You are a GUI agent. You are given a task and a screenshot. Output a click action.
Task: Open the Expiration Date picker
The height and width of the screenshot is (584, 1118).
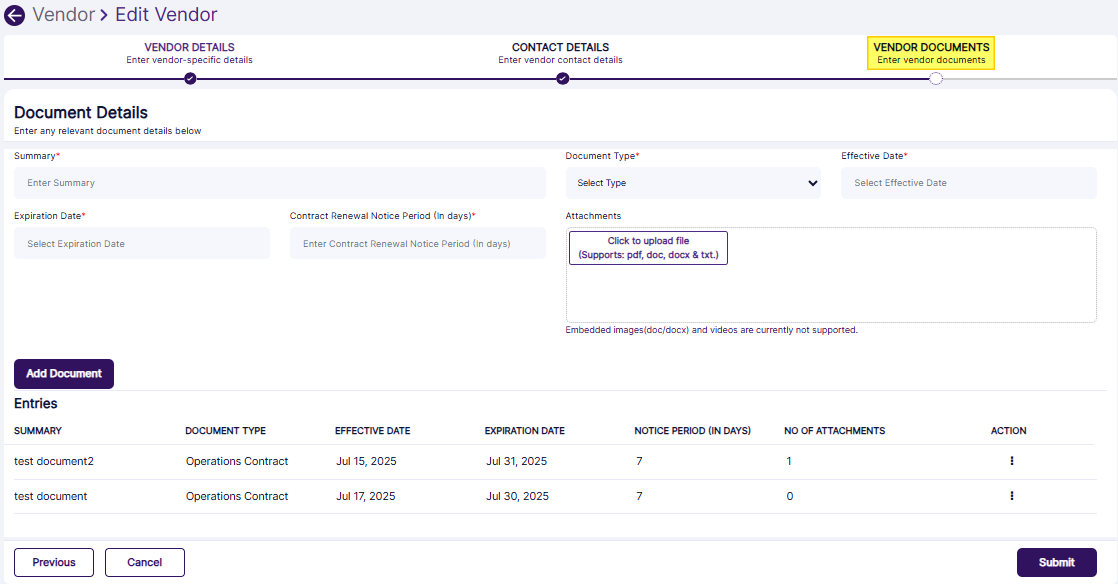point(141,243)
